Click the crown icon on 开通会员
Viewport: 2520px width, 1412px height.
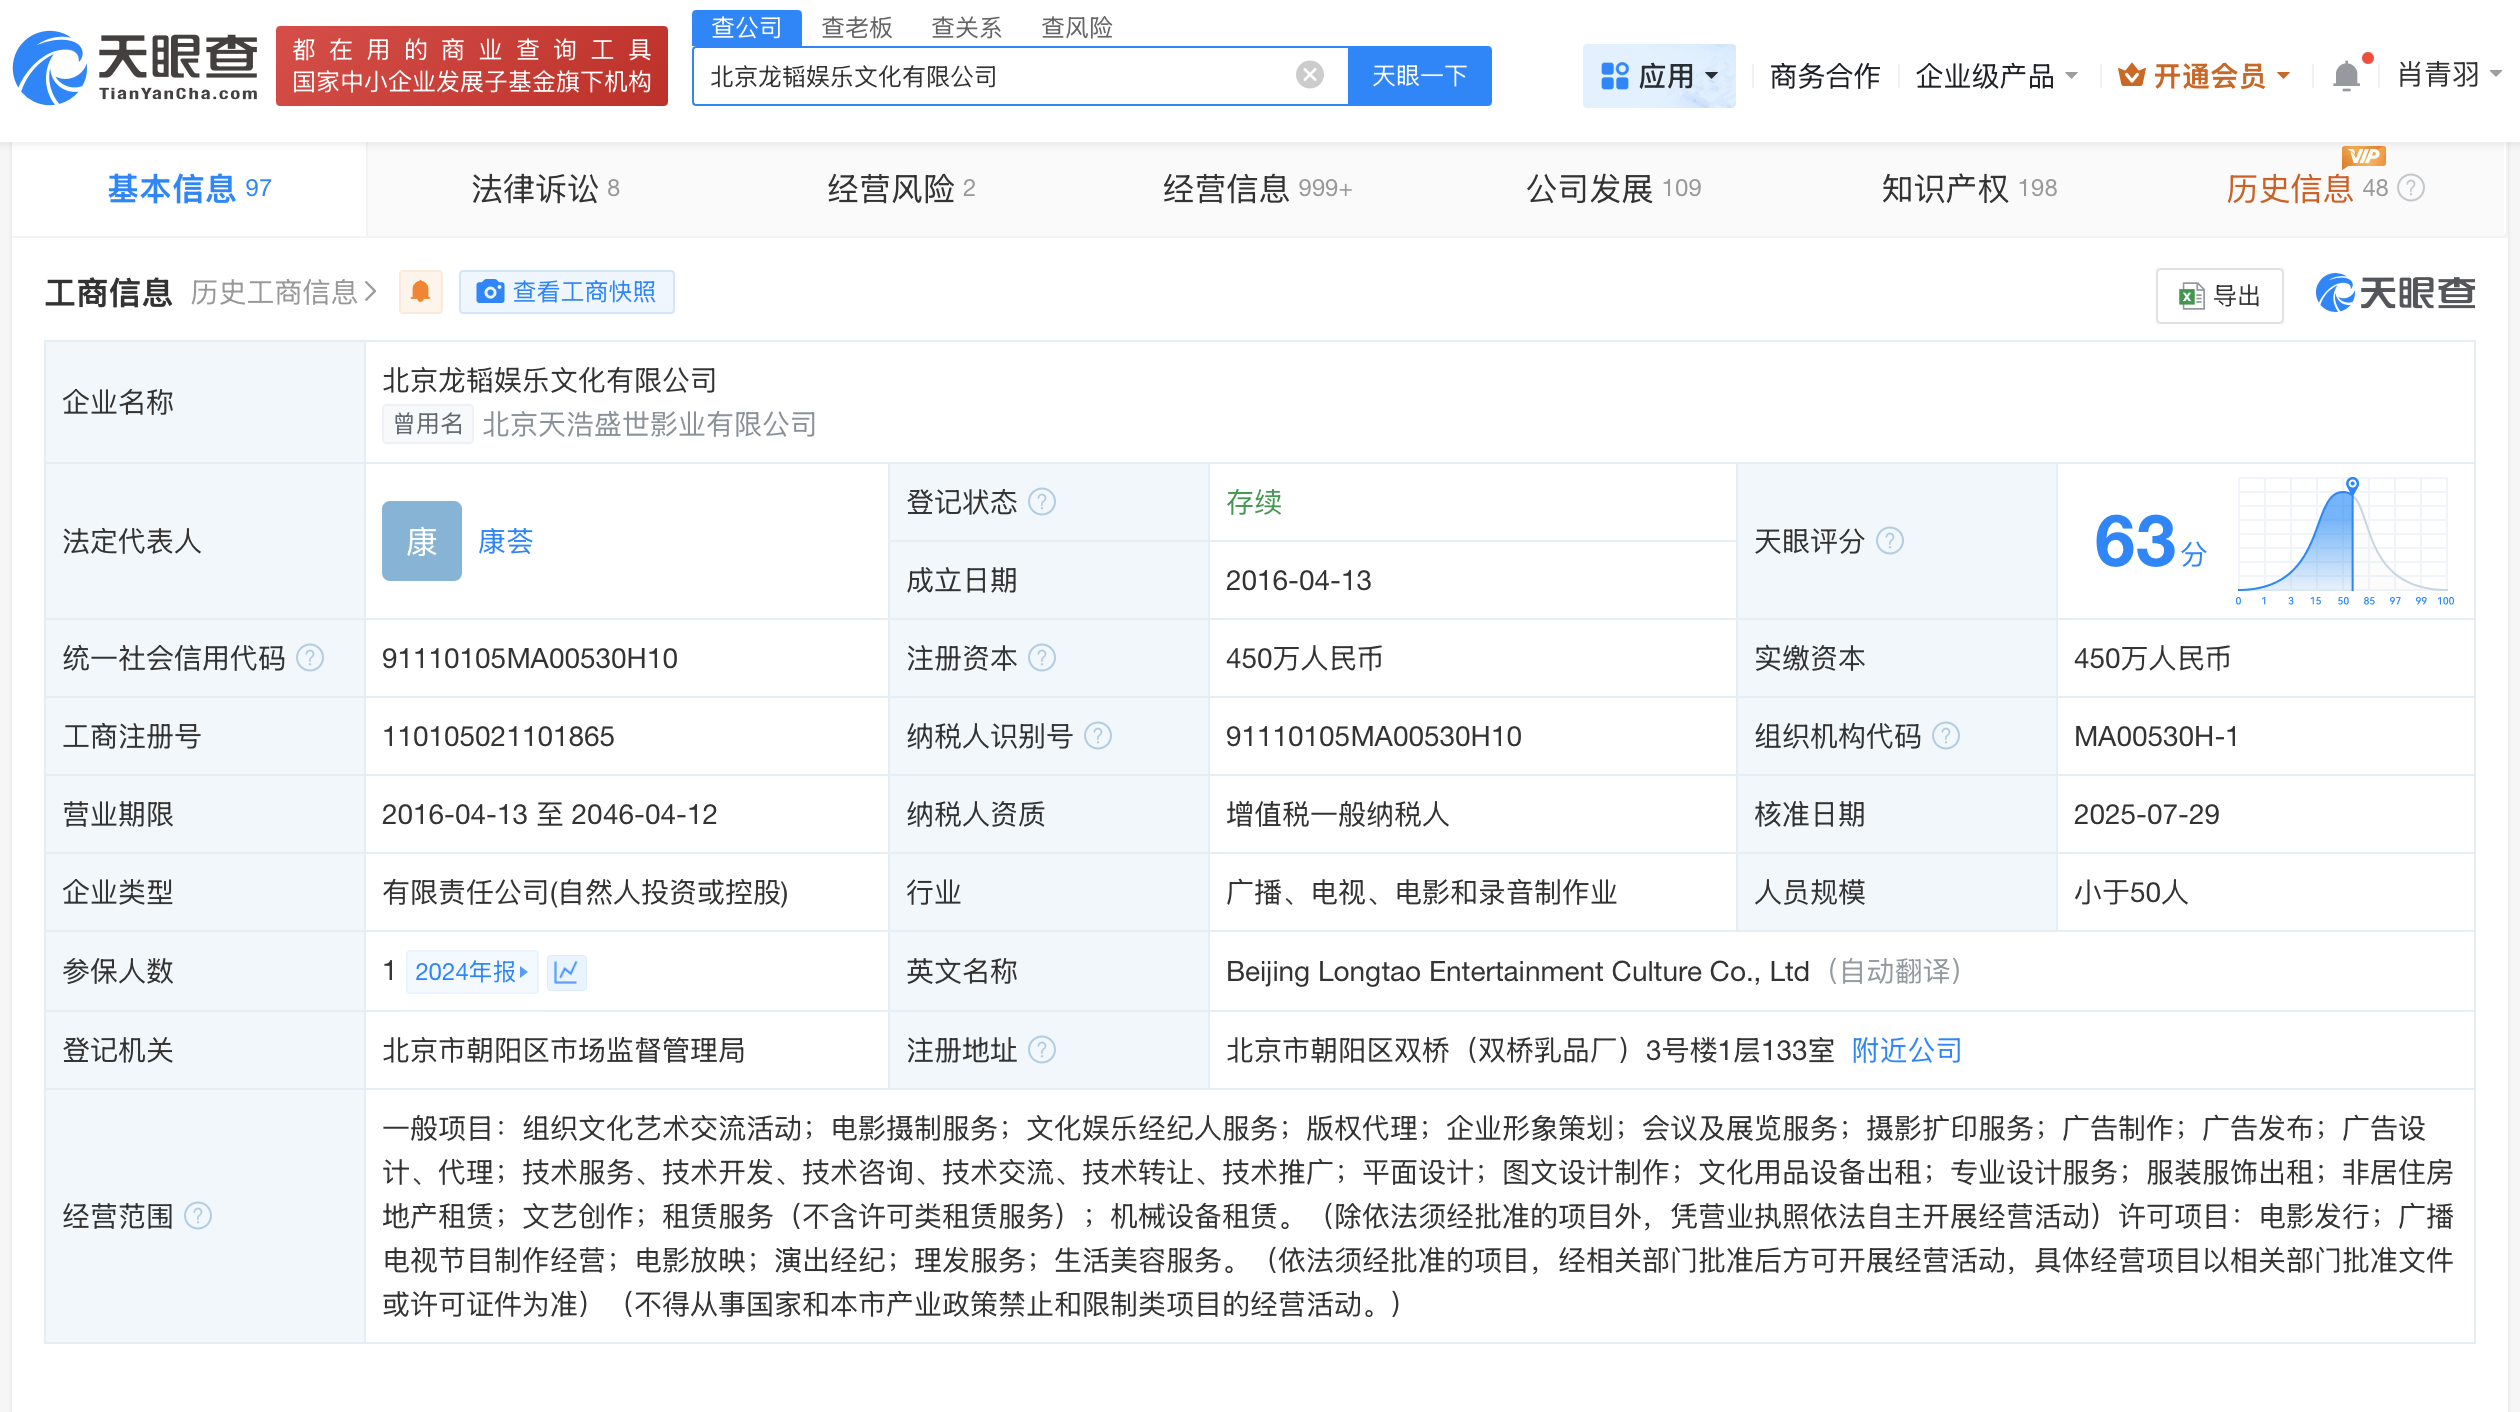(x=2131, y=74)
